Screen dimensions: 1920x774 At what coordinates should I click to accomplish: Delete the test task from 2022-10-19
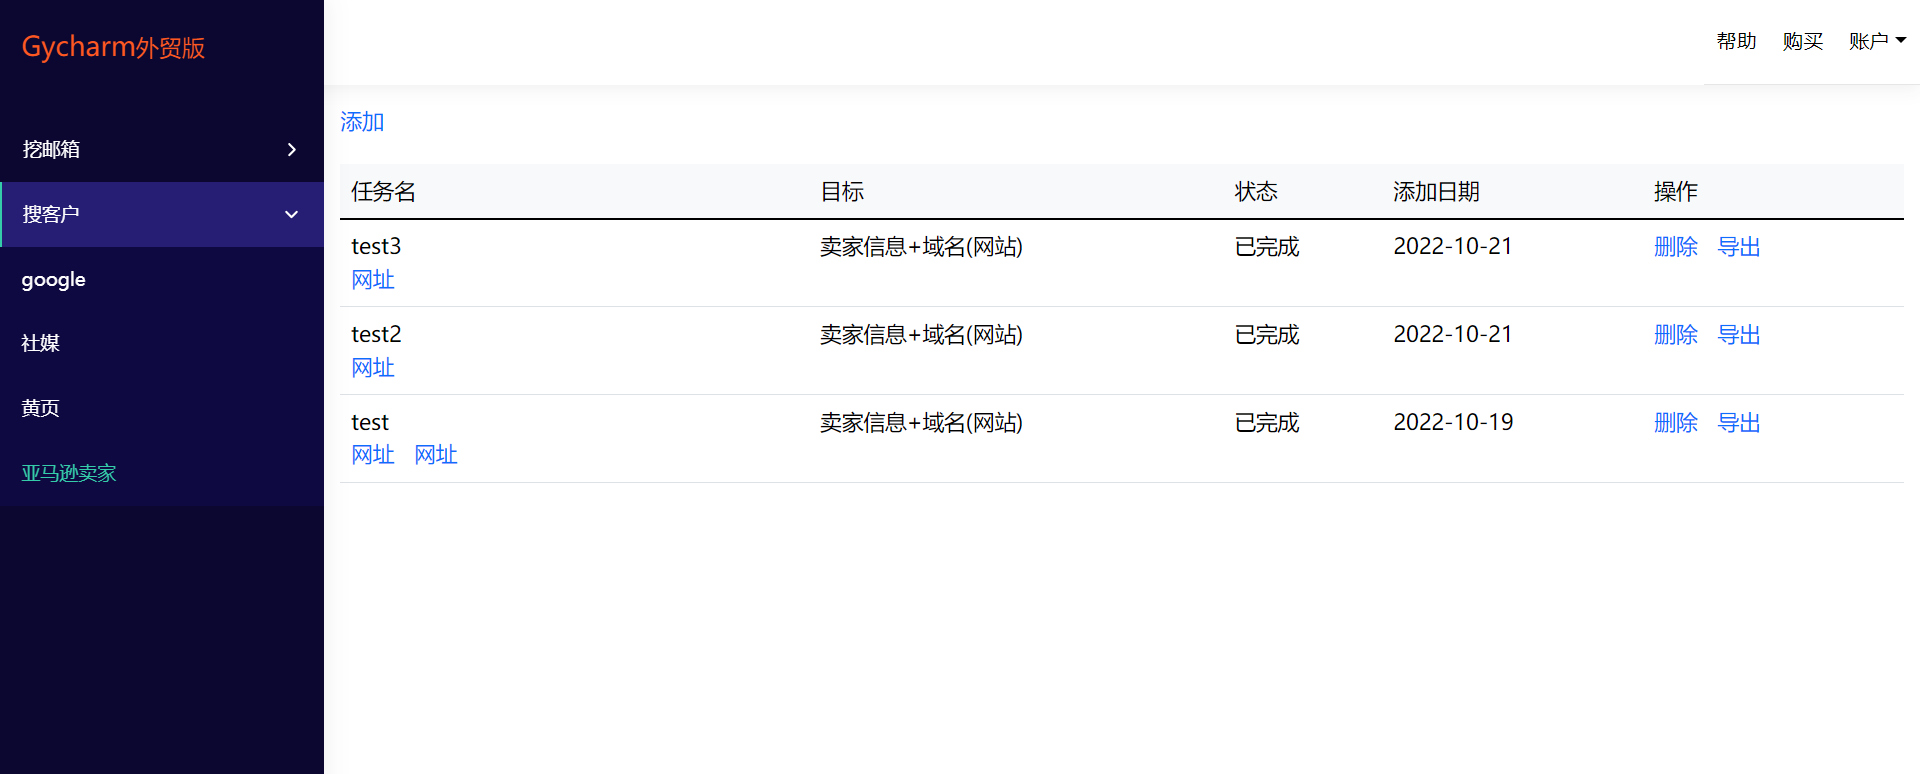coord(1676,423)
